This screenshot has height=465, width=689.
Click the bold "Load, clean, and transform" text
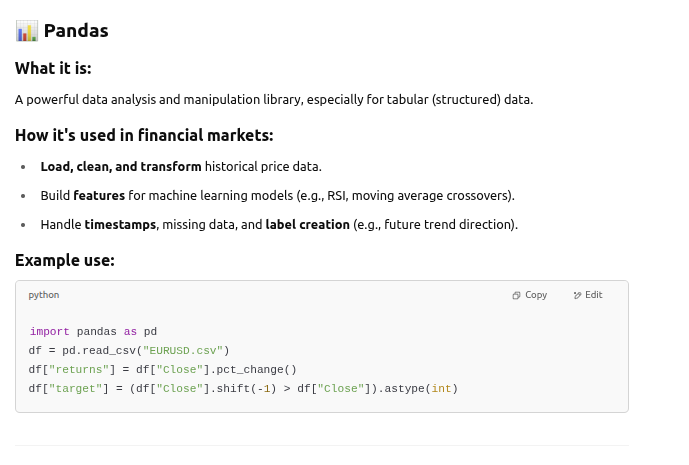[121, 166]
